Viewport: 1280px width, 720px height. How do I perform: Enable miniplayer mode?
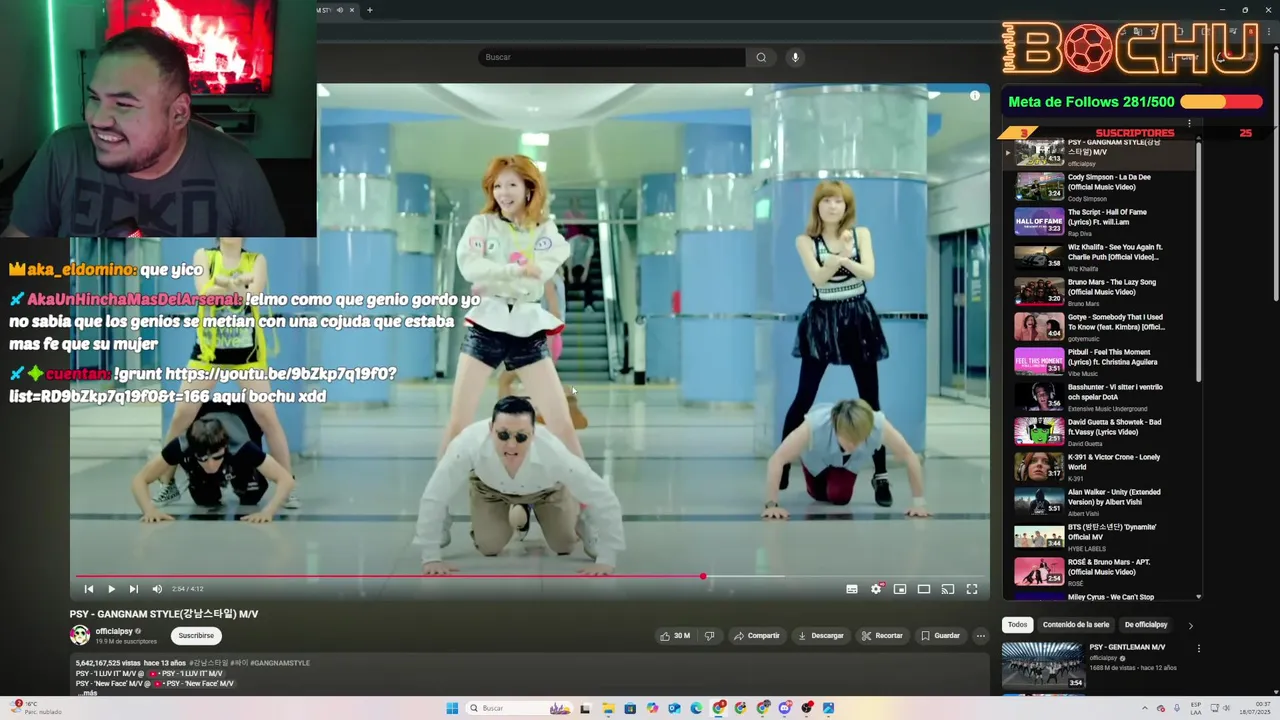click(x=900, y=589)
